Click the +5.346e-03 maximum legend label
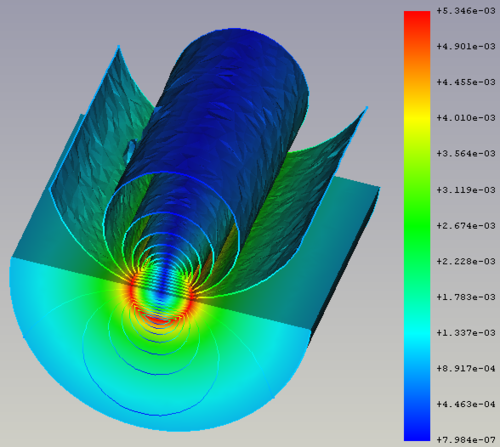 pyautogui.click(x=466, y=11)
